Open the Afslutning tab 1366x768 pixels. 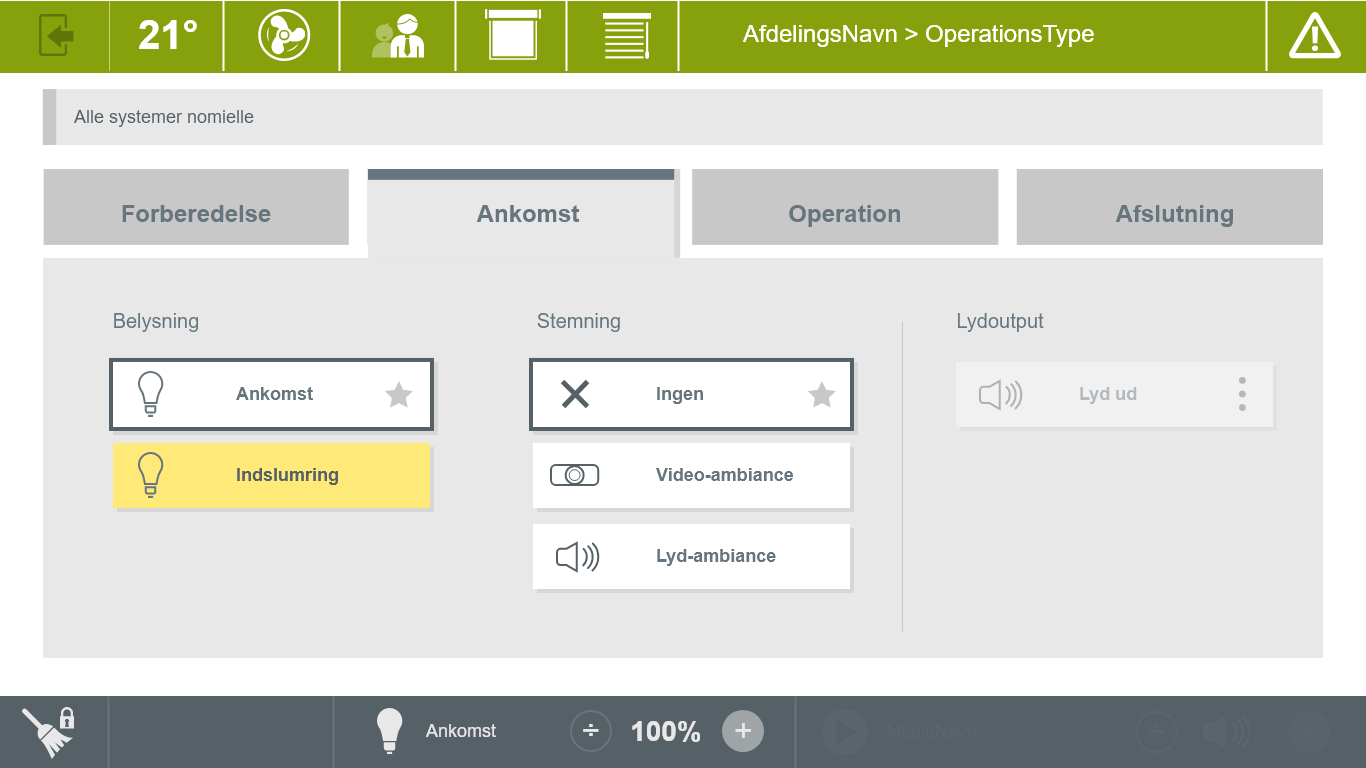click(x=1174, y=213)
